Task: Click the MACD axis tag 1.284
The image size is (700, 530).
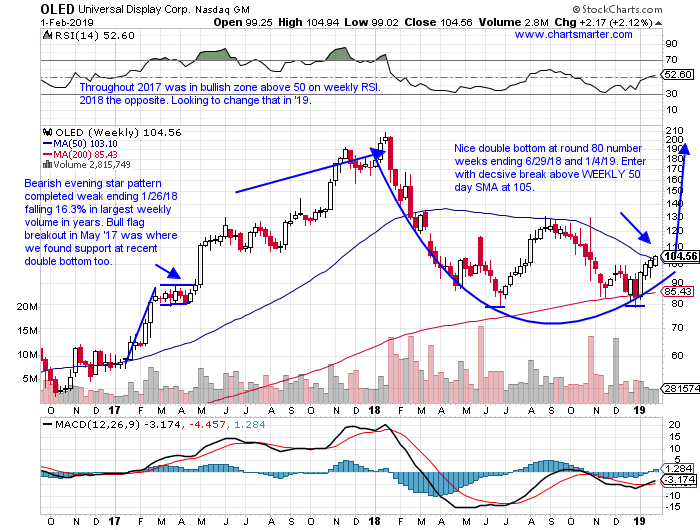Action: (679, 468)
